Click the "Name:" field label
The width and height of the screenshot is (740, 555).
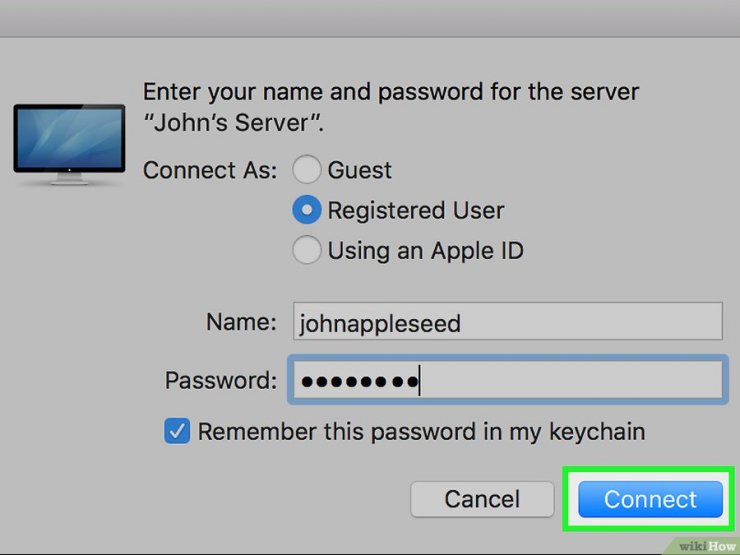(241, 322)
